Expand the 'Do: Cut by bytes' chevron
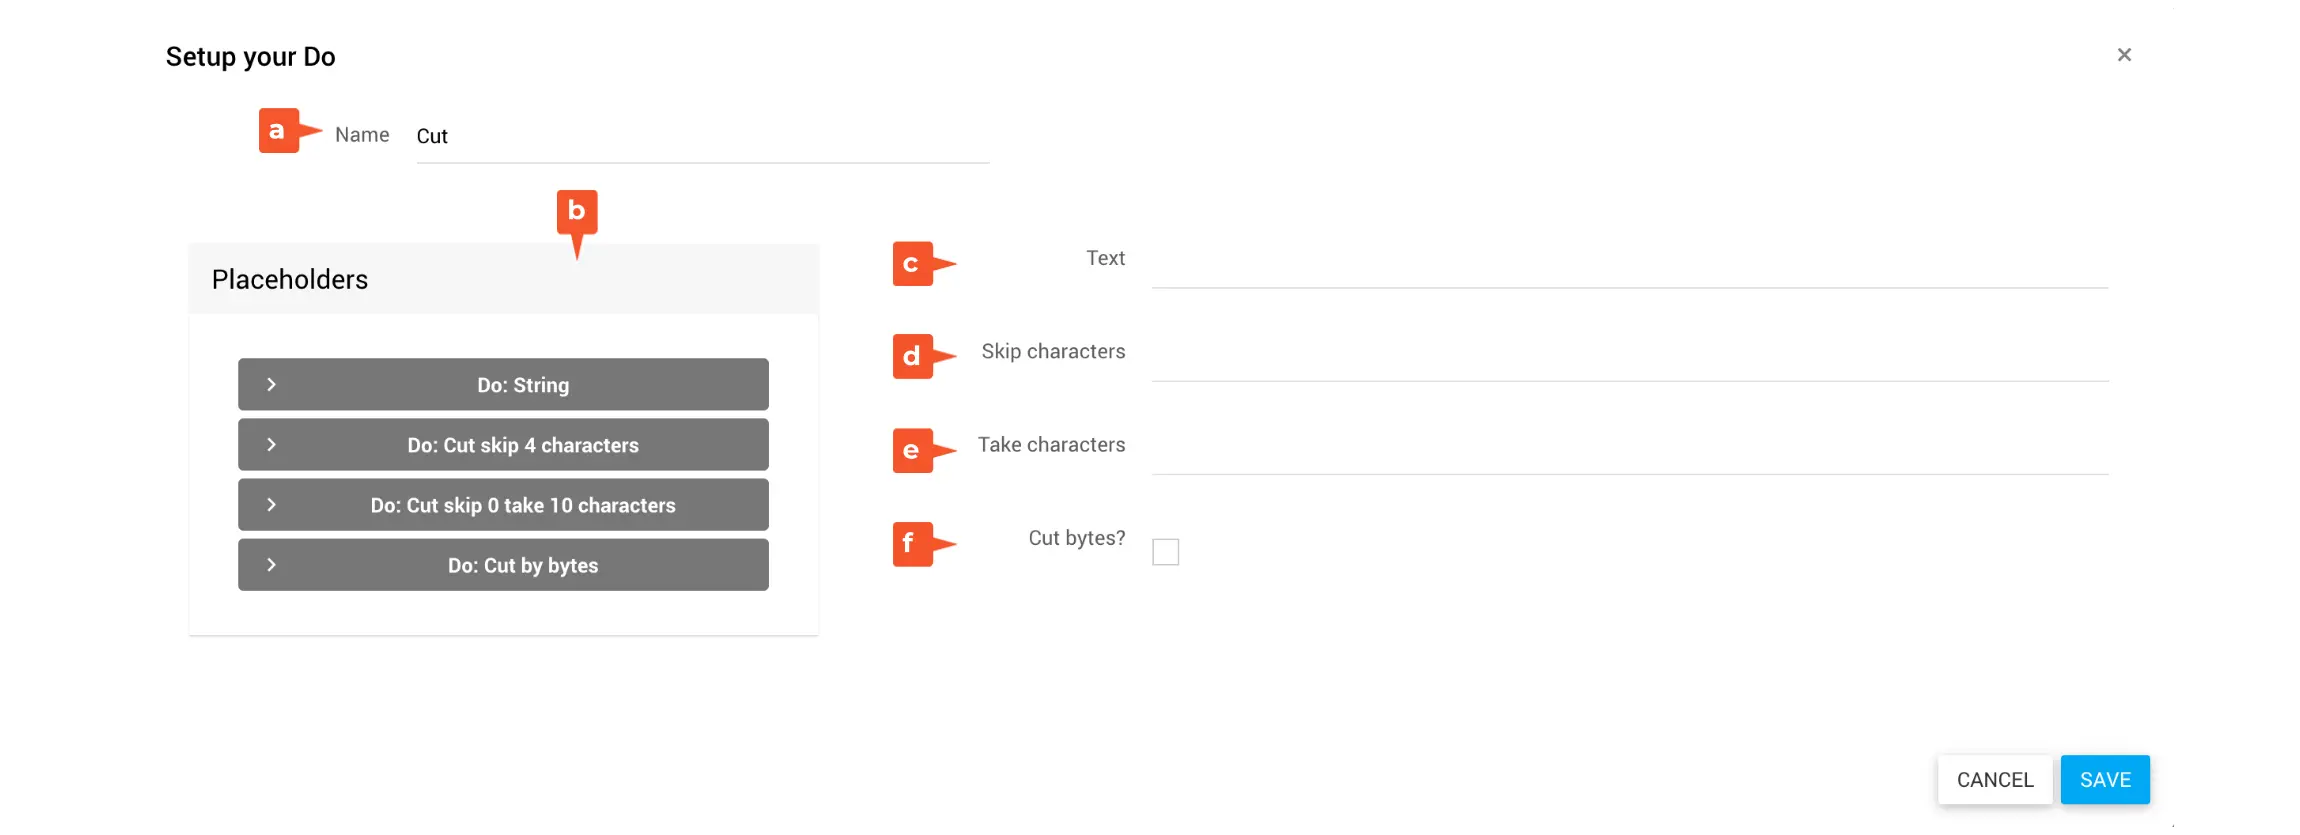This screenshot has width=2300, height=835. [271, 565]
